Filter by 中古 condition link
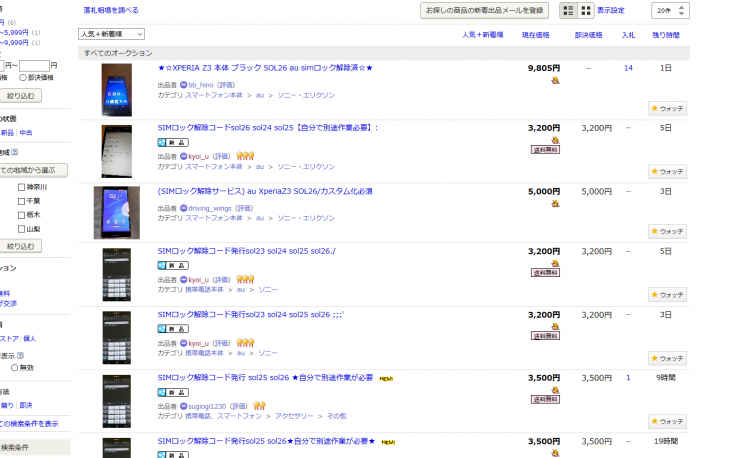This screenshot has width=740, height=458. coord(26,133)
